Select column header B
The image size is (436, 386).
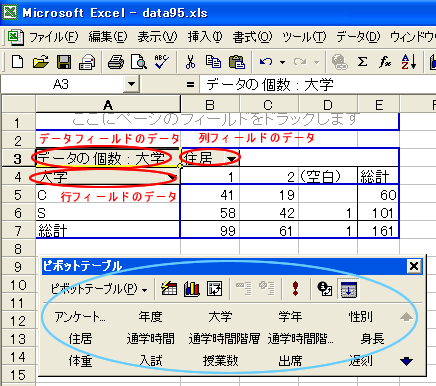click(210, 105)
